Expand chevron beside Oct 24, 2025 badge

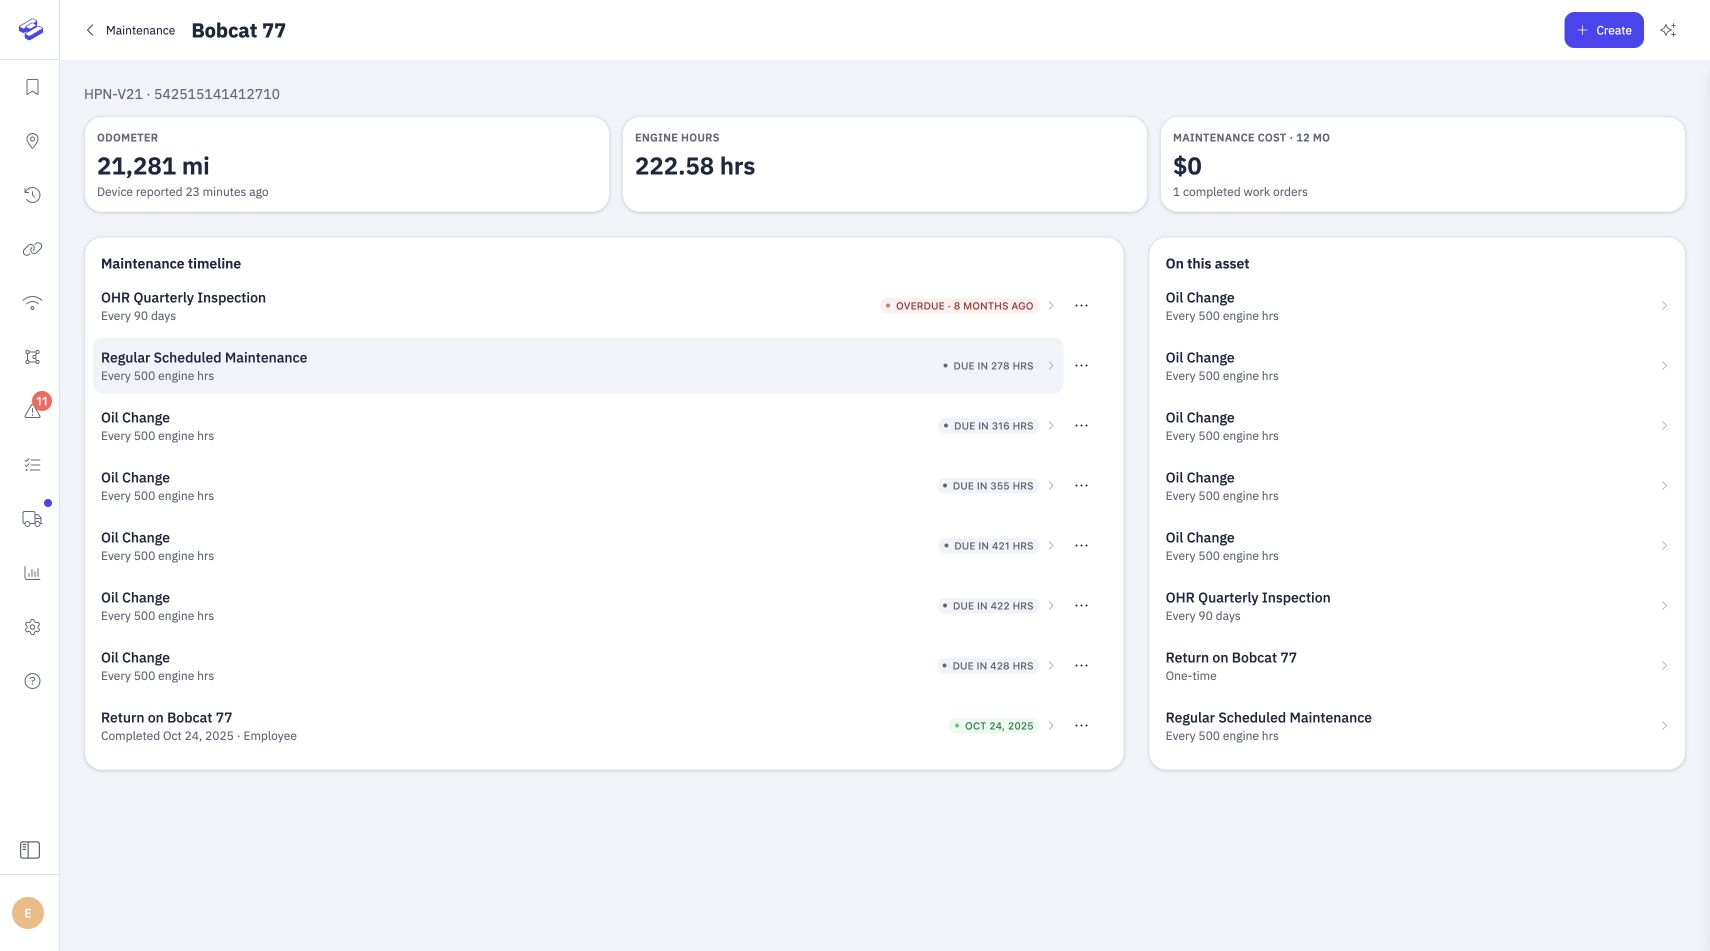[x=1051, y=726]
